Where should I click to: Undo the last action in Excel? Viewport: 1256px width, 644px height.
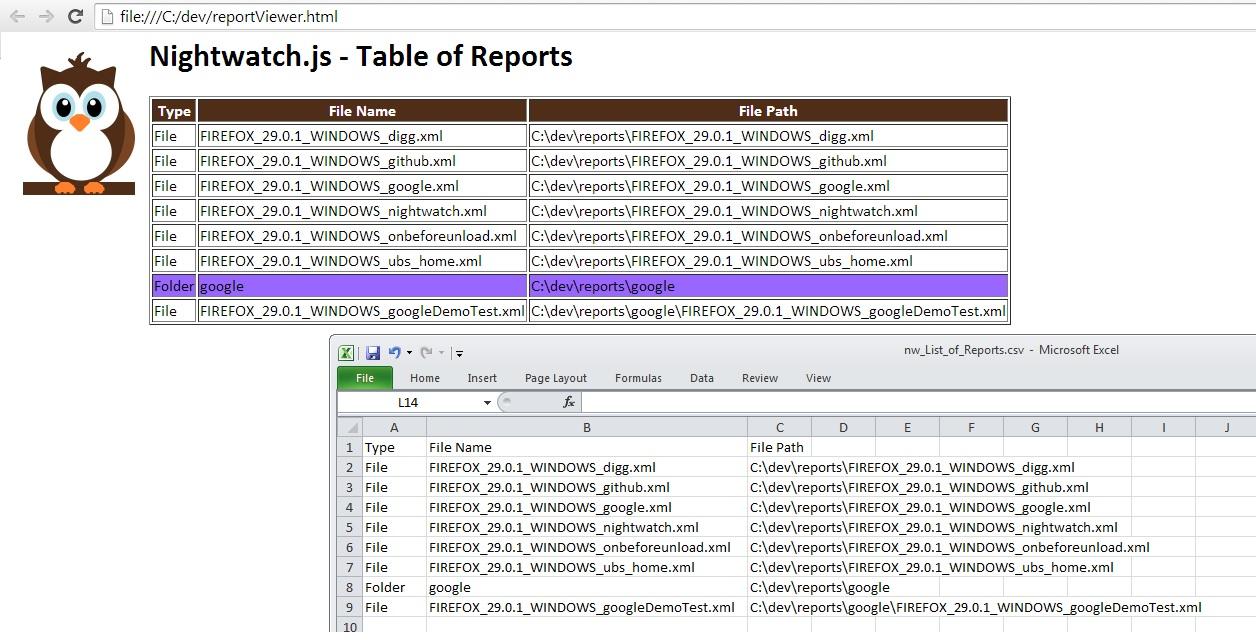pyautogui.click(x=395, y=352)
